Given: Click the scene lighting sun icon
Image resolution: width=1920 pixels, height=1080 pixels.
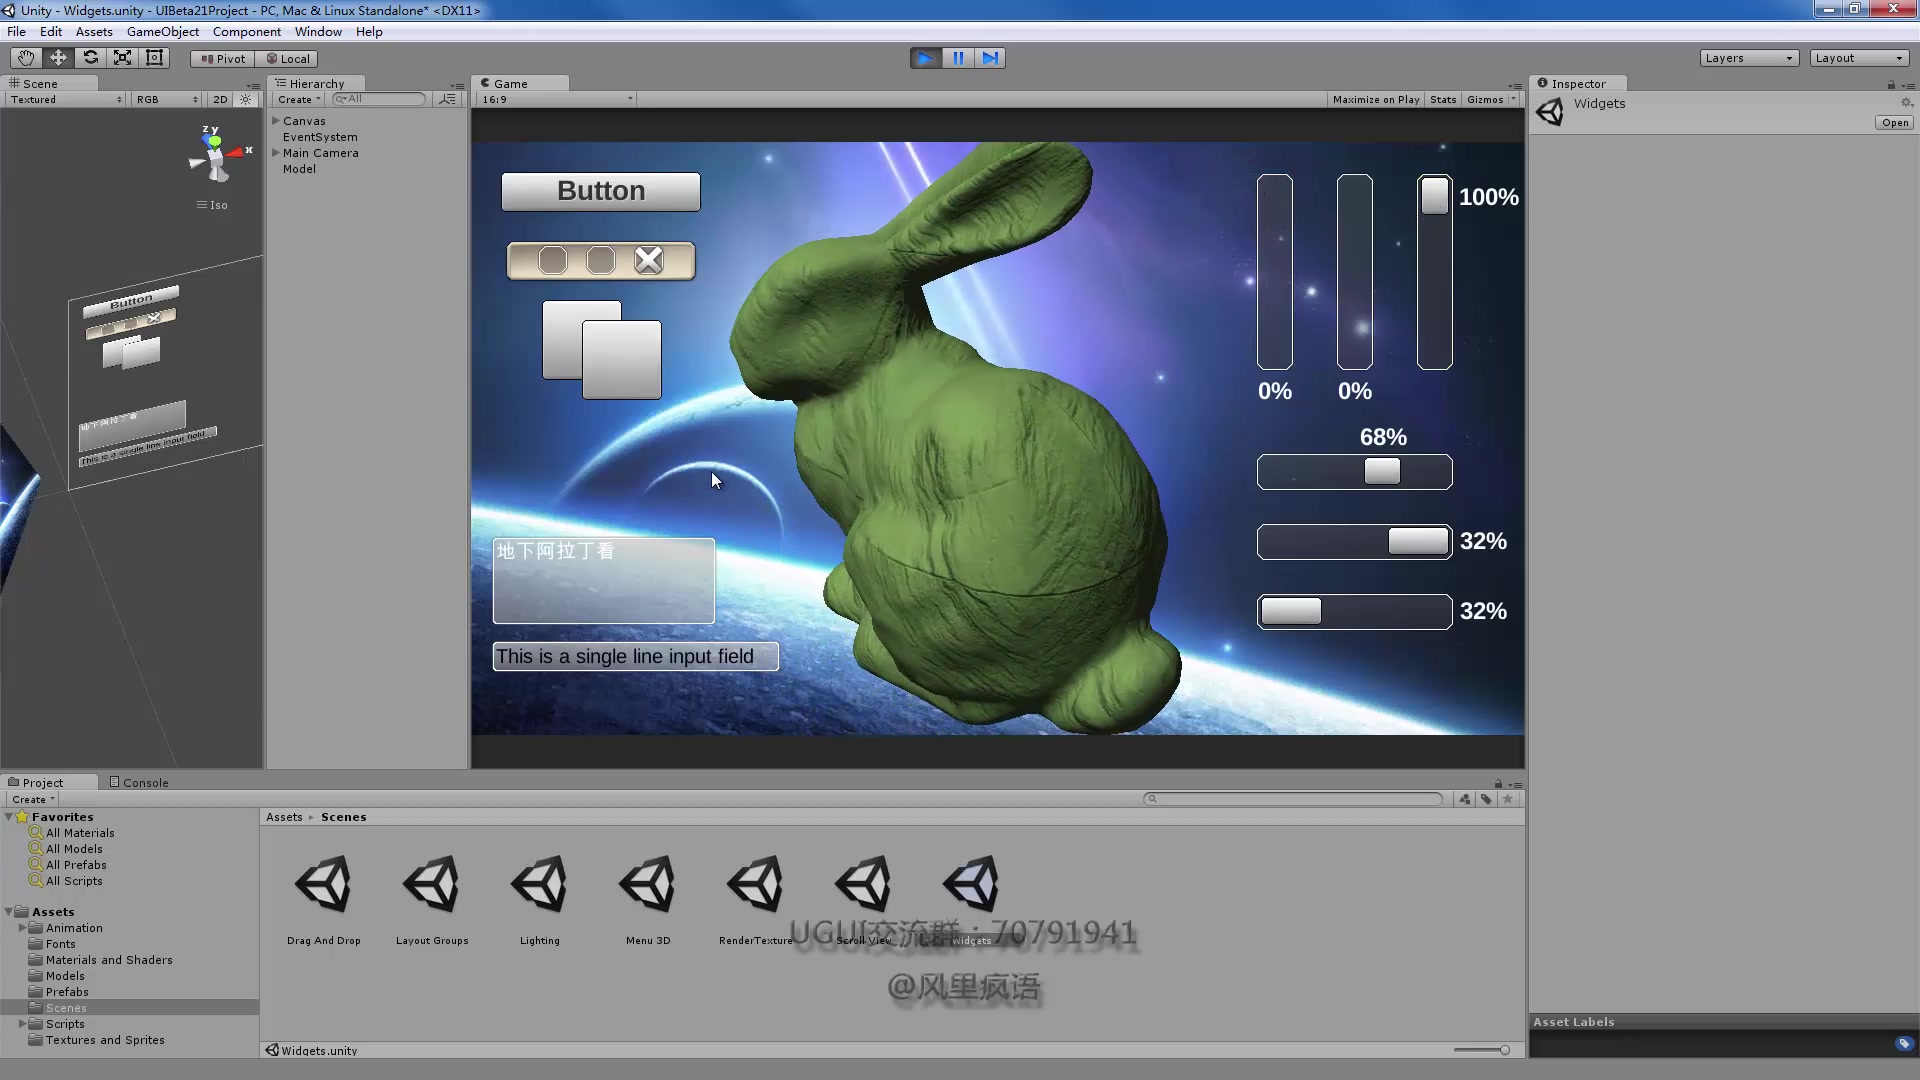Looking at the screenshot, I should tap(245, 99).
